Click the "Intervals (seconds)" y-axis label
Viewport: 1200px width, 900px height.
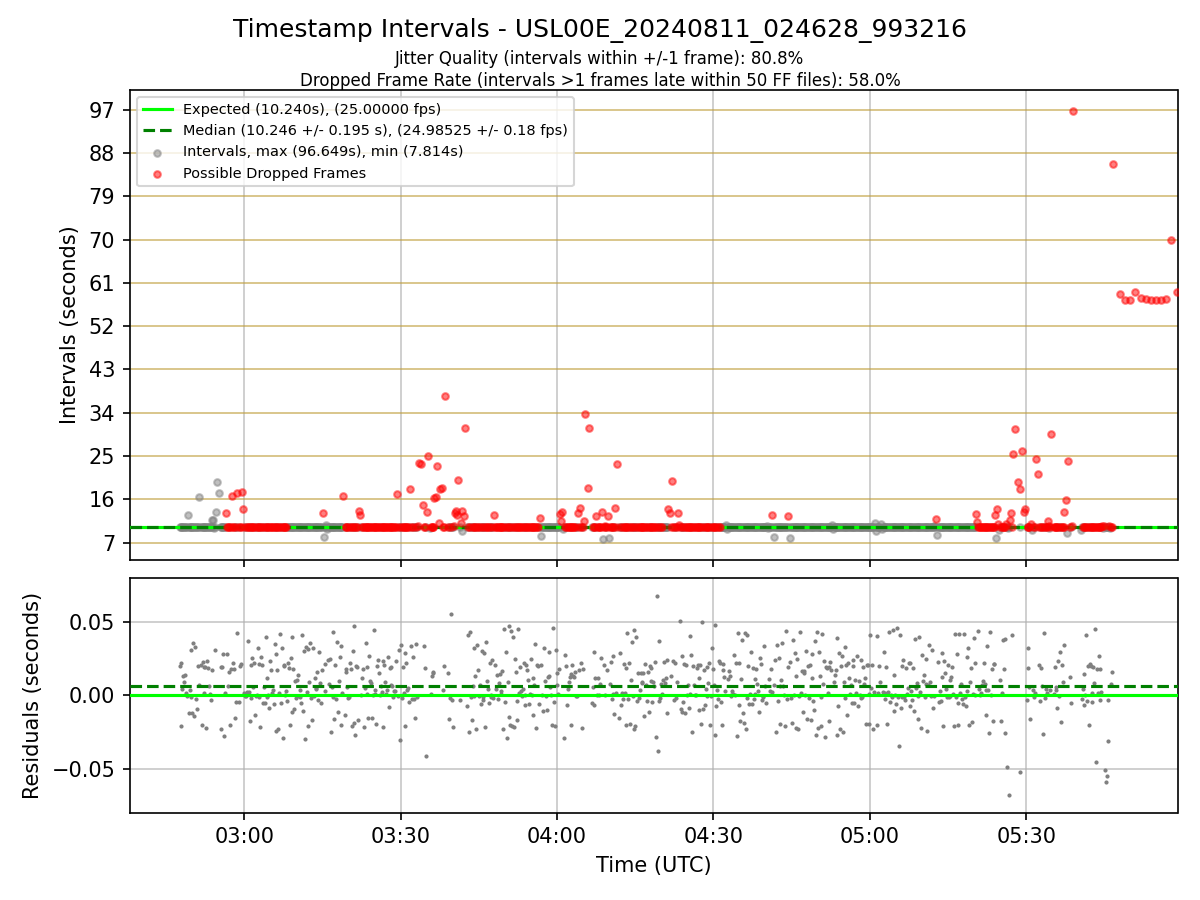click(x=68, y=325)
